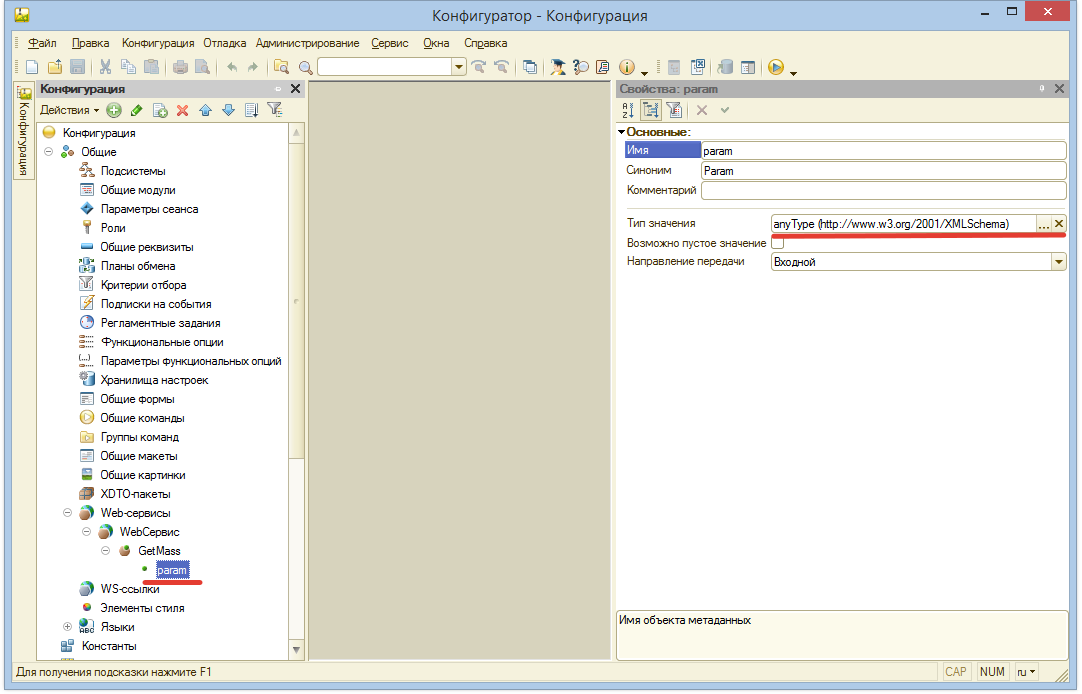The width and height of the screenshot is (1082, 694).
Task: Start debugging with yellow play icon
Action: tap(776, 68)
